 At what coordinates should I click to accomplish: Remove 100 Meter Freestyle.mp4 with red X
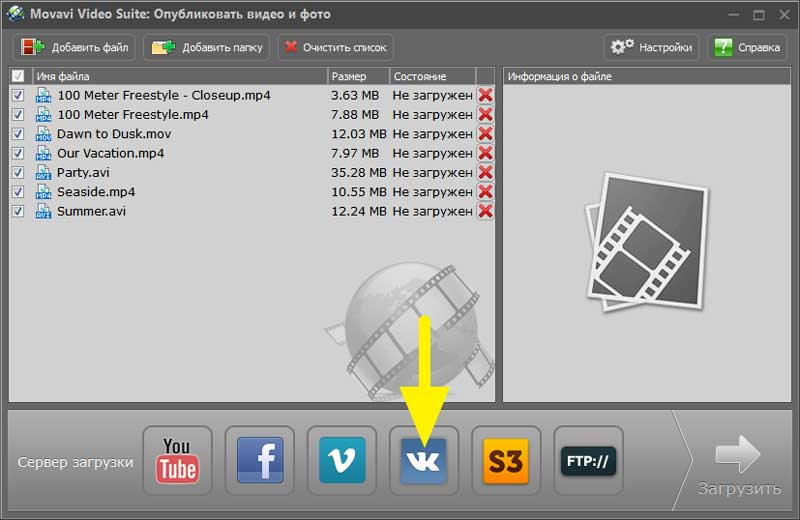pyautogui.click(x=485, y=114)
